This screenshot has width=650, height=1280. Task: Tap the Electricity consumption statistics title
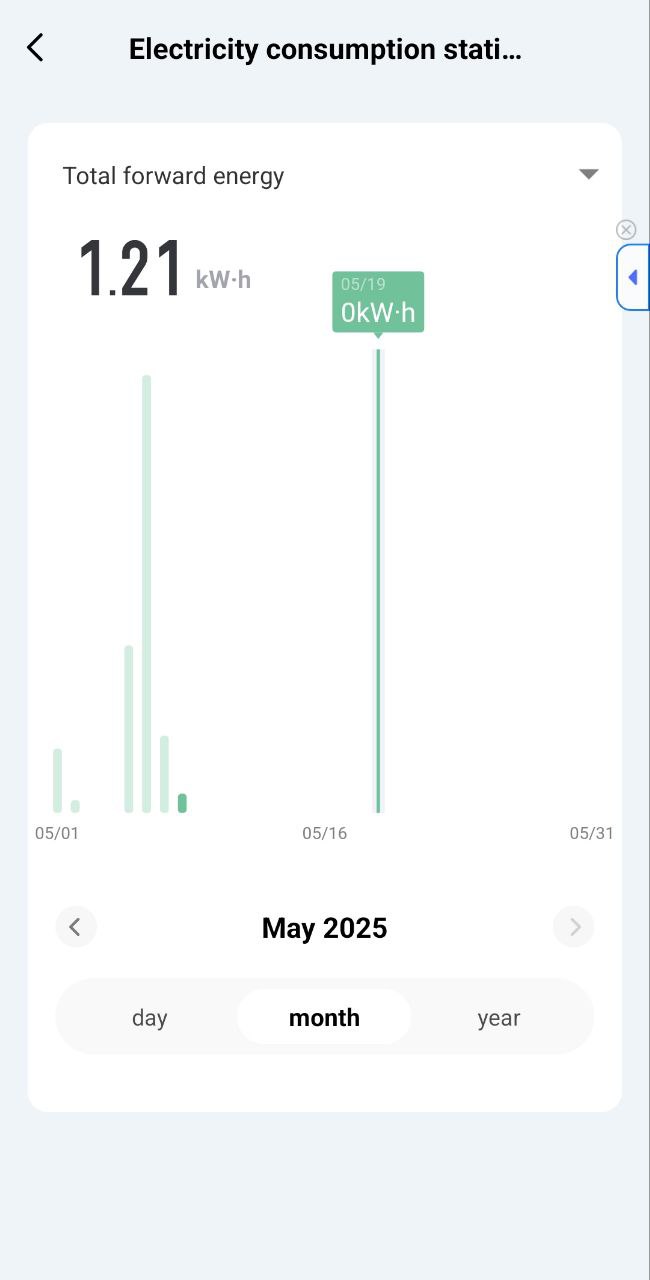[325, 49]
